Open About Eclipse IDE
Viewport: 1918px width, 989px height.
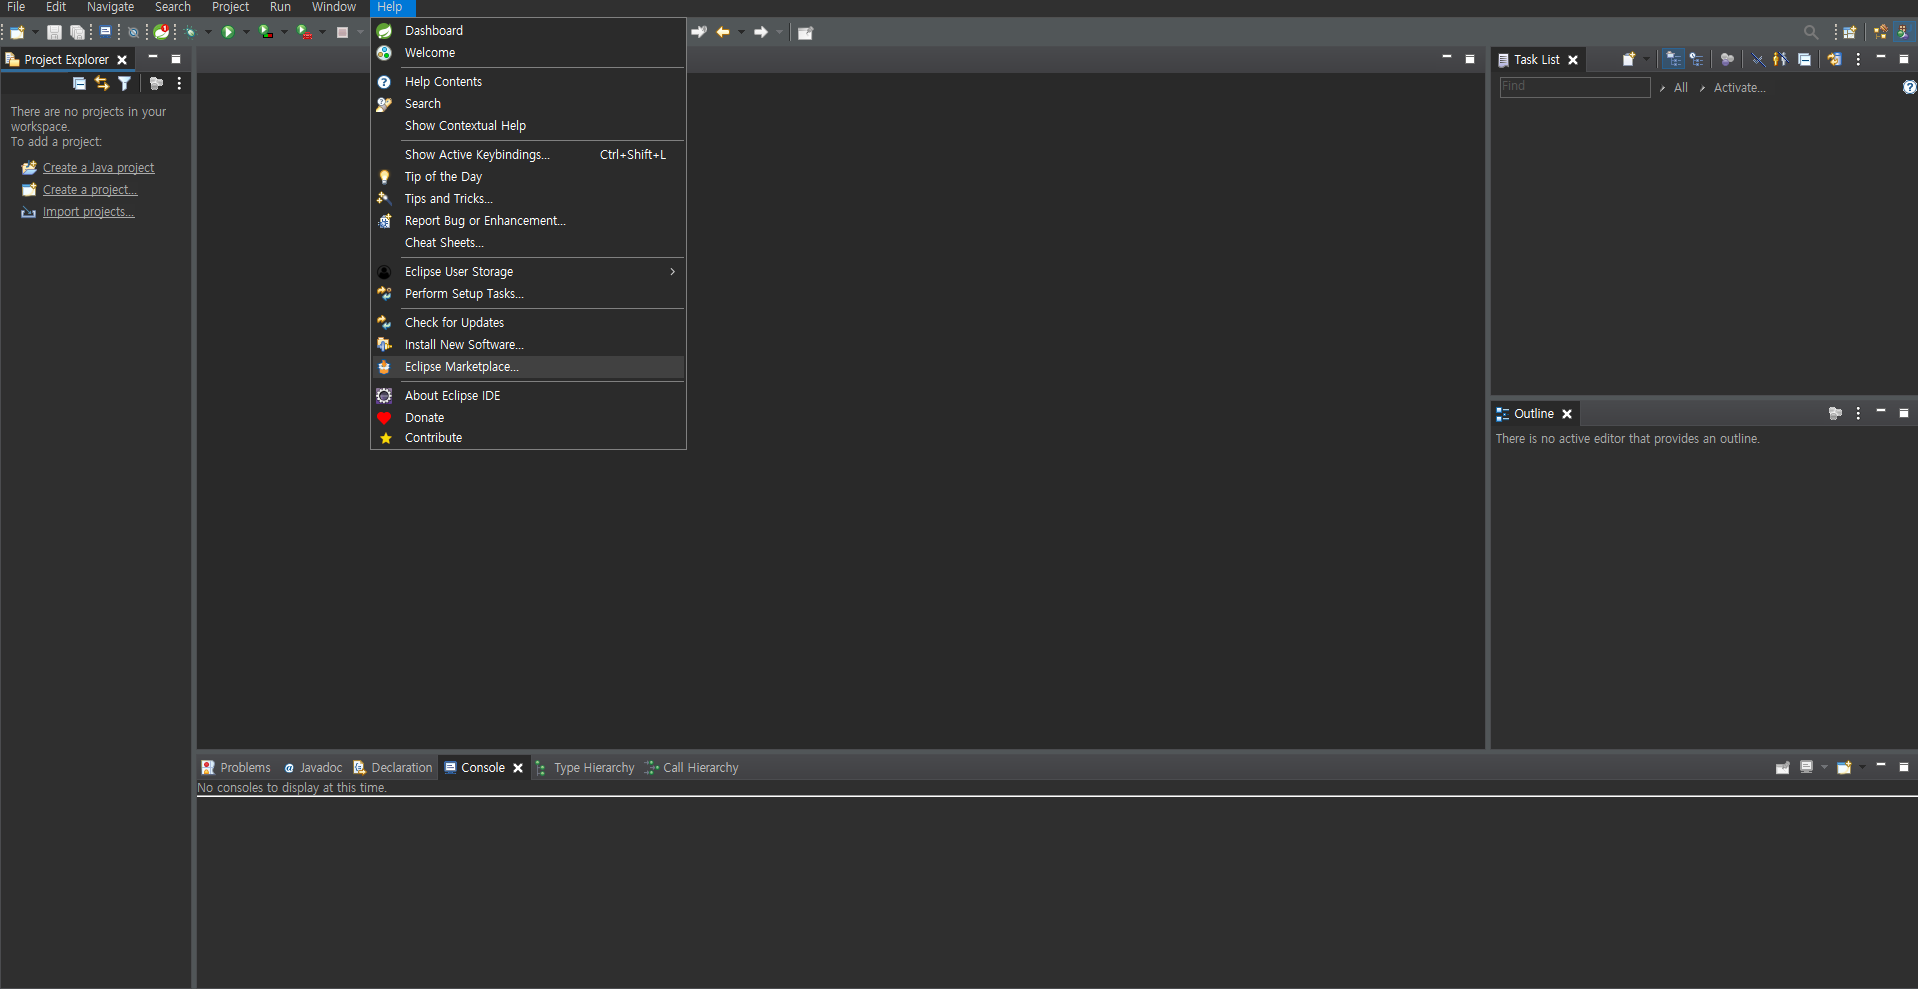click(x=528, y=396)
